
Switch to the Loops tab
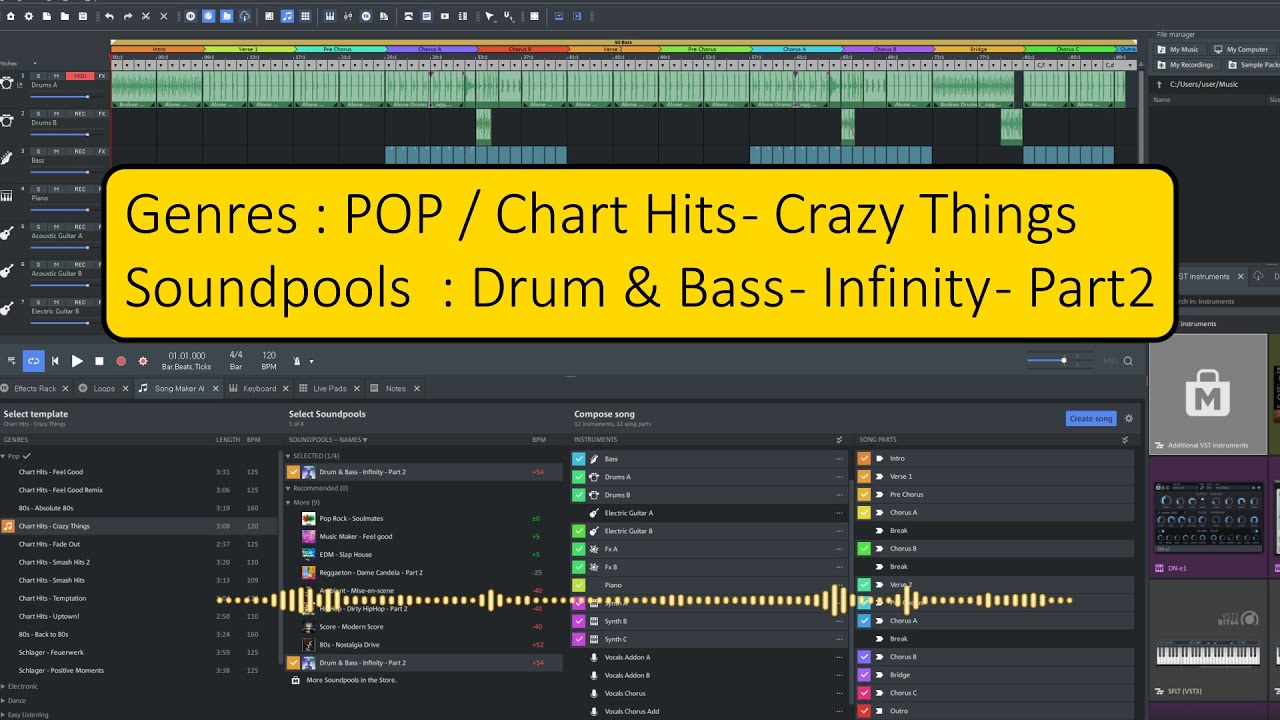tap(103, 388)
